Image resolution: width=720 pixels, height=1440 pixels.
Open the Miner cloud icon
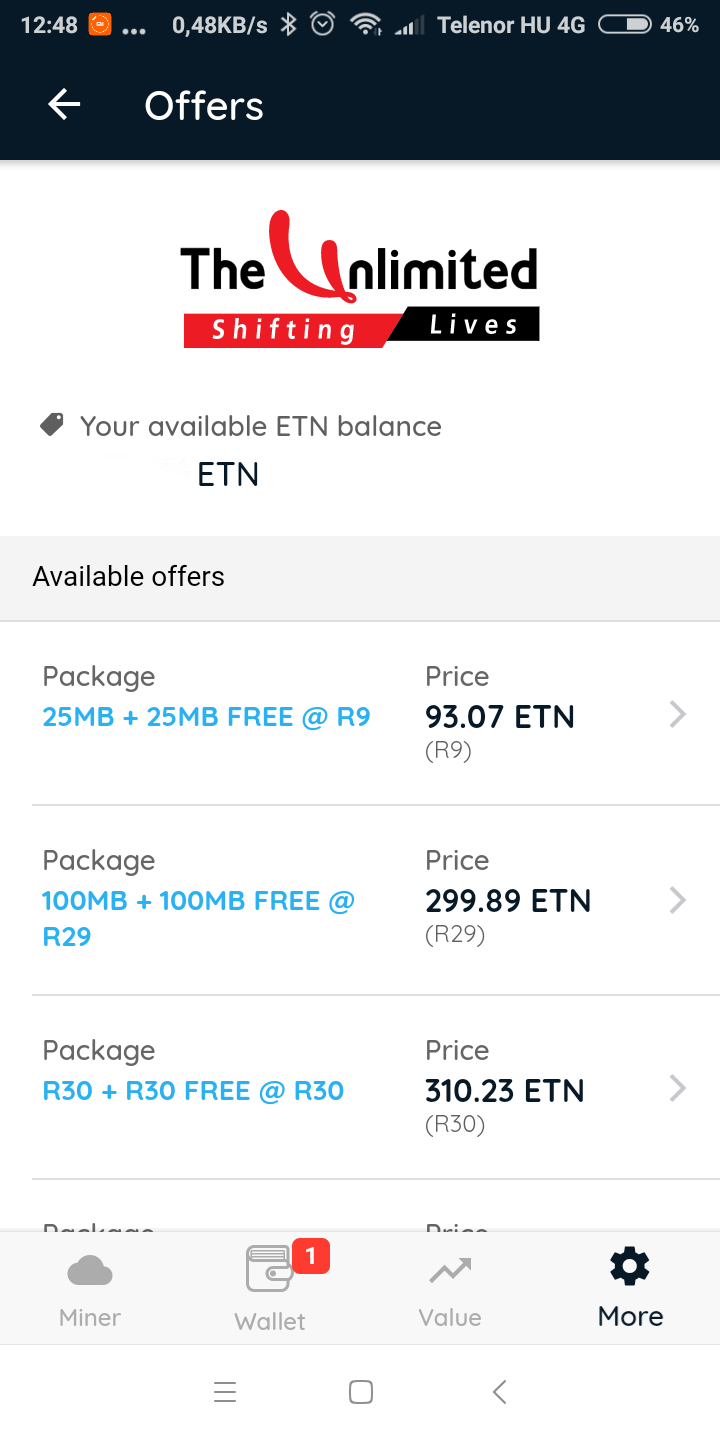click(x=90, y=1272)
